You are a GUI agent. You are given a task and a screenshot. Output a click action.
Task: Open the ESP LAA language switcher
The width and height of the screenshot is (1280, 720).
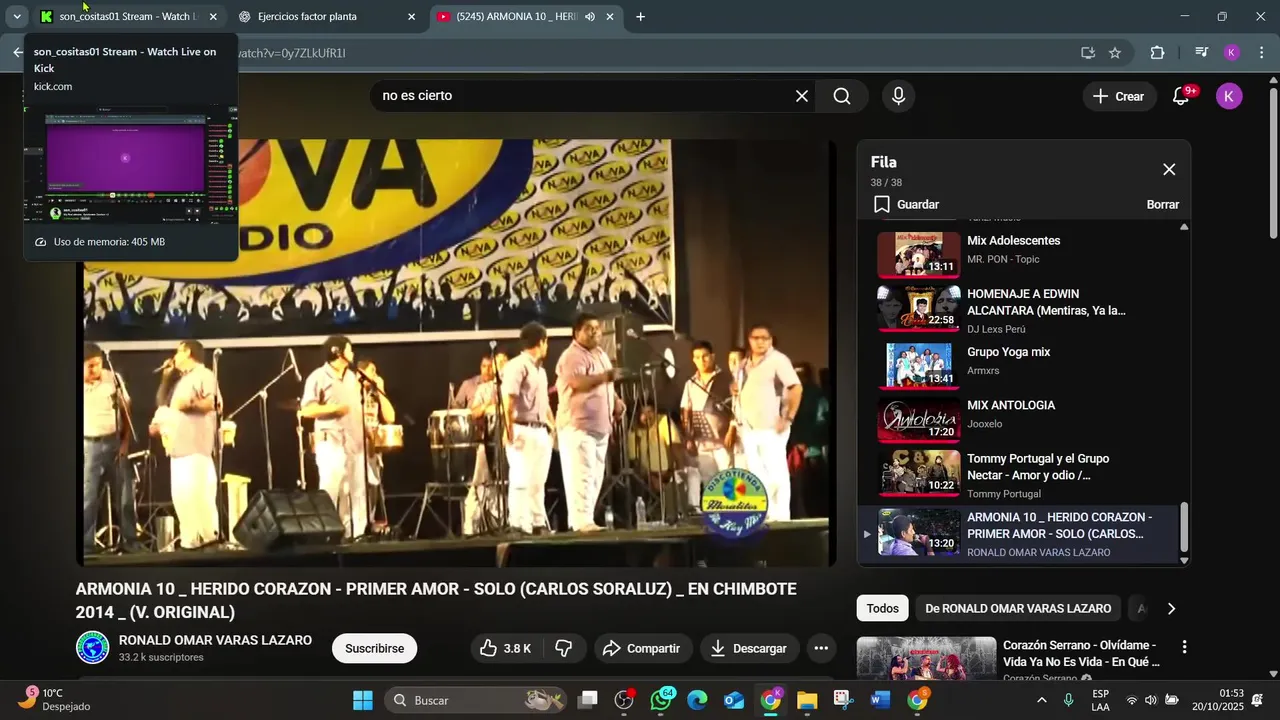pyautogui.click(x=1100, y=700)
